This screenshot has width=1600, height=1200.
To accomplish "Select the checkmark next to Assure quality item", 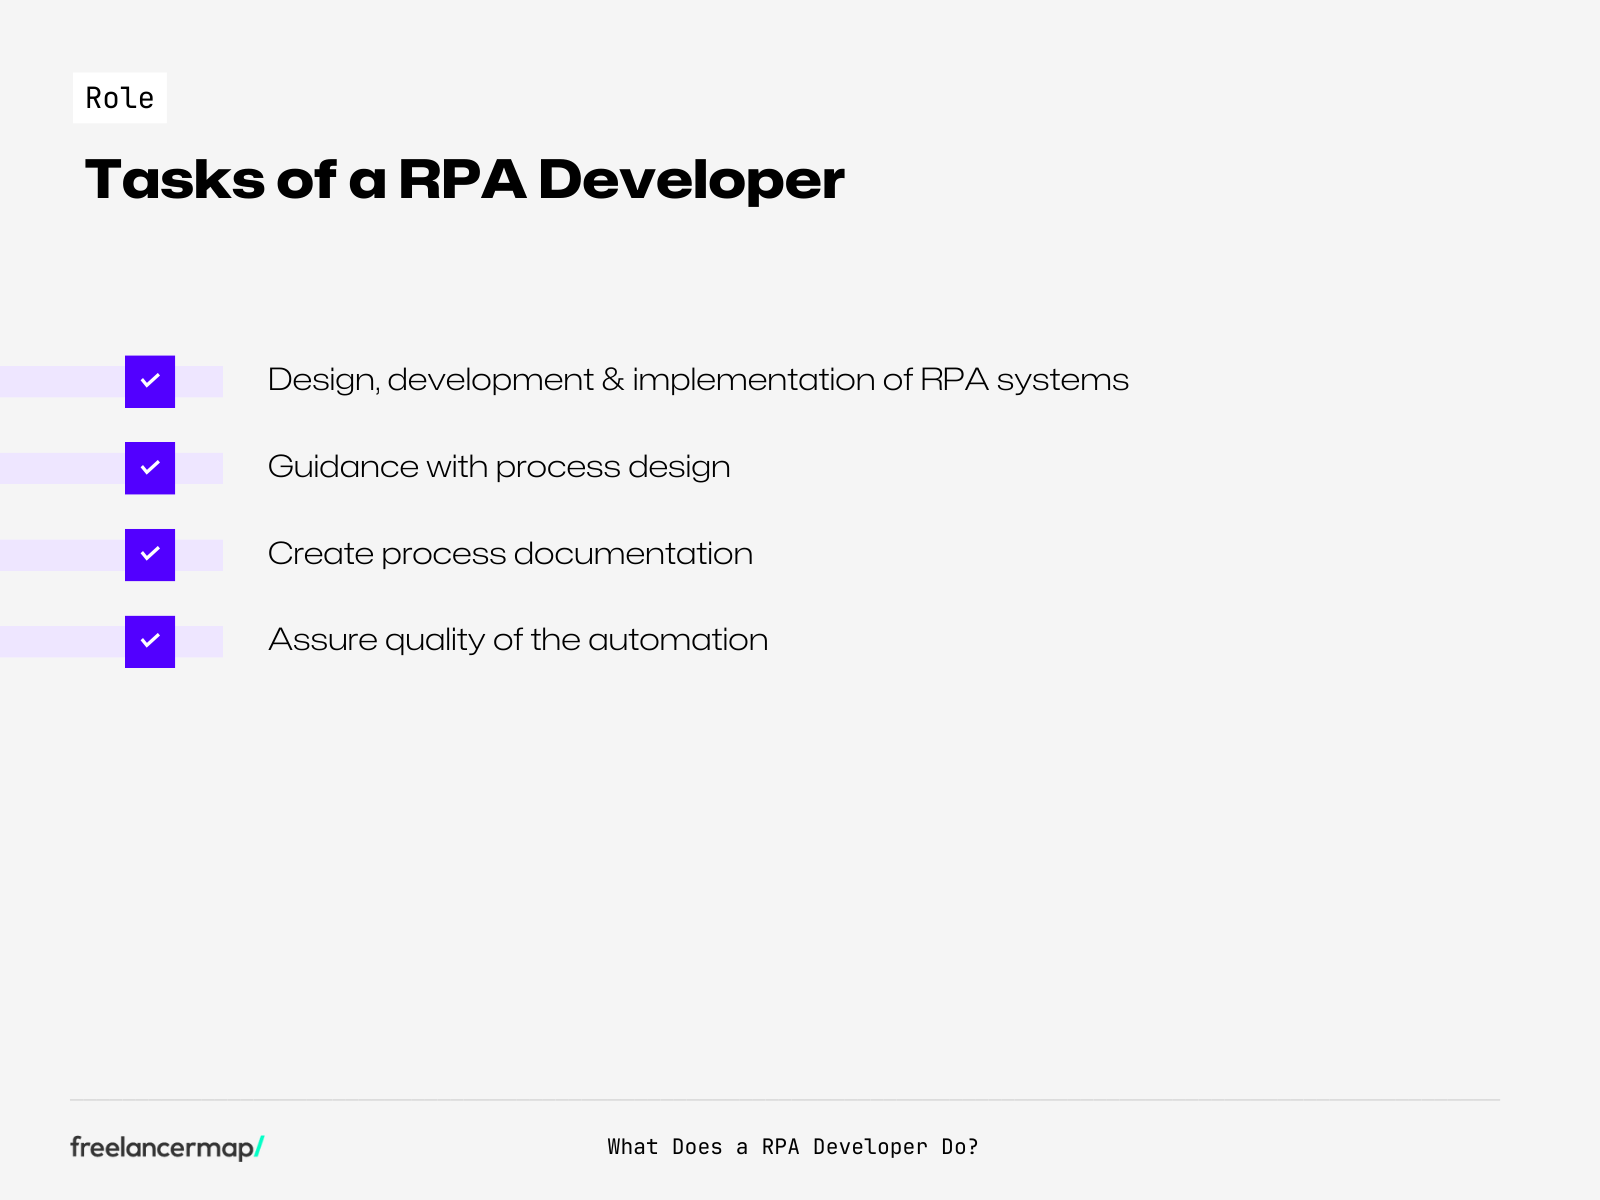I will [149, 640].
